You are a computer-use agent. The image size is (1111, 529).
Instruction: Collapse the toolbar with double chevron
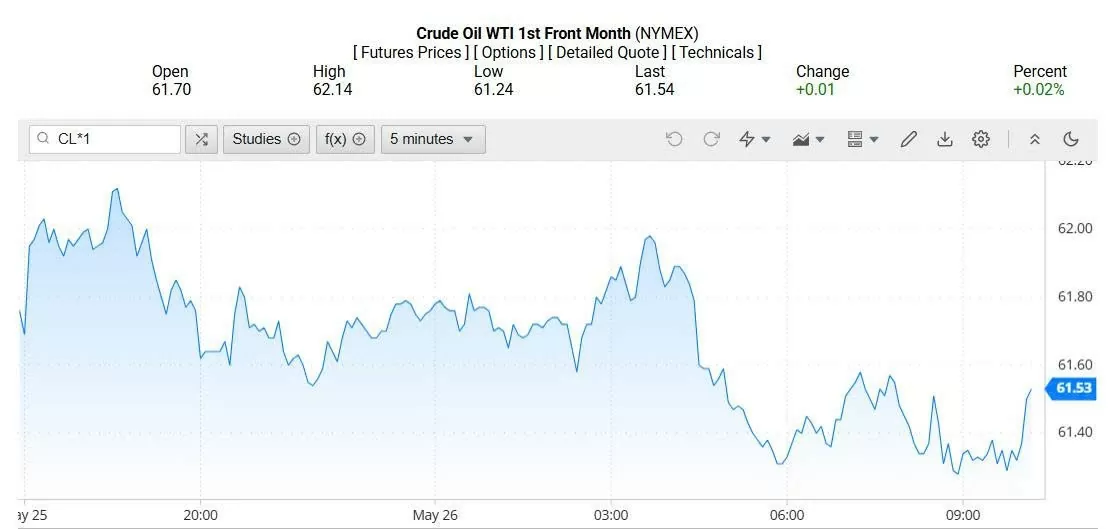(x=1035, y=140)
